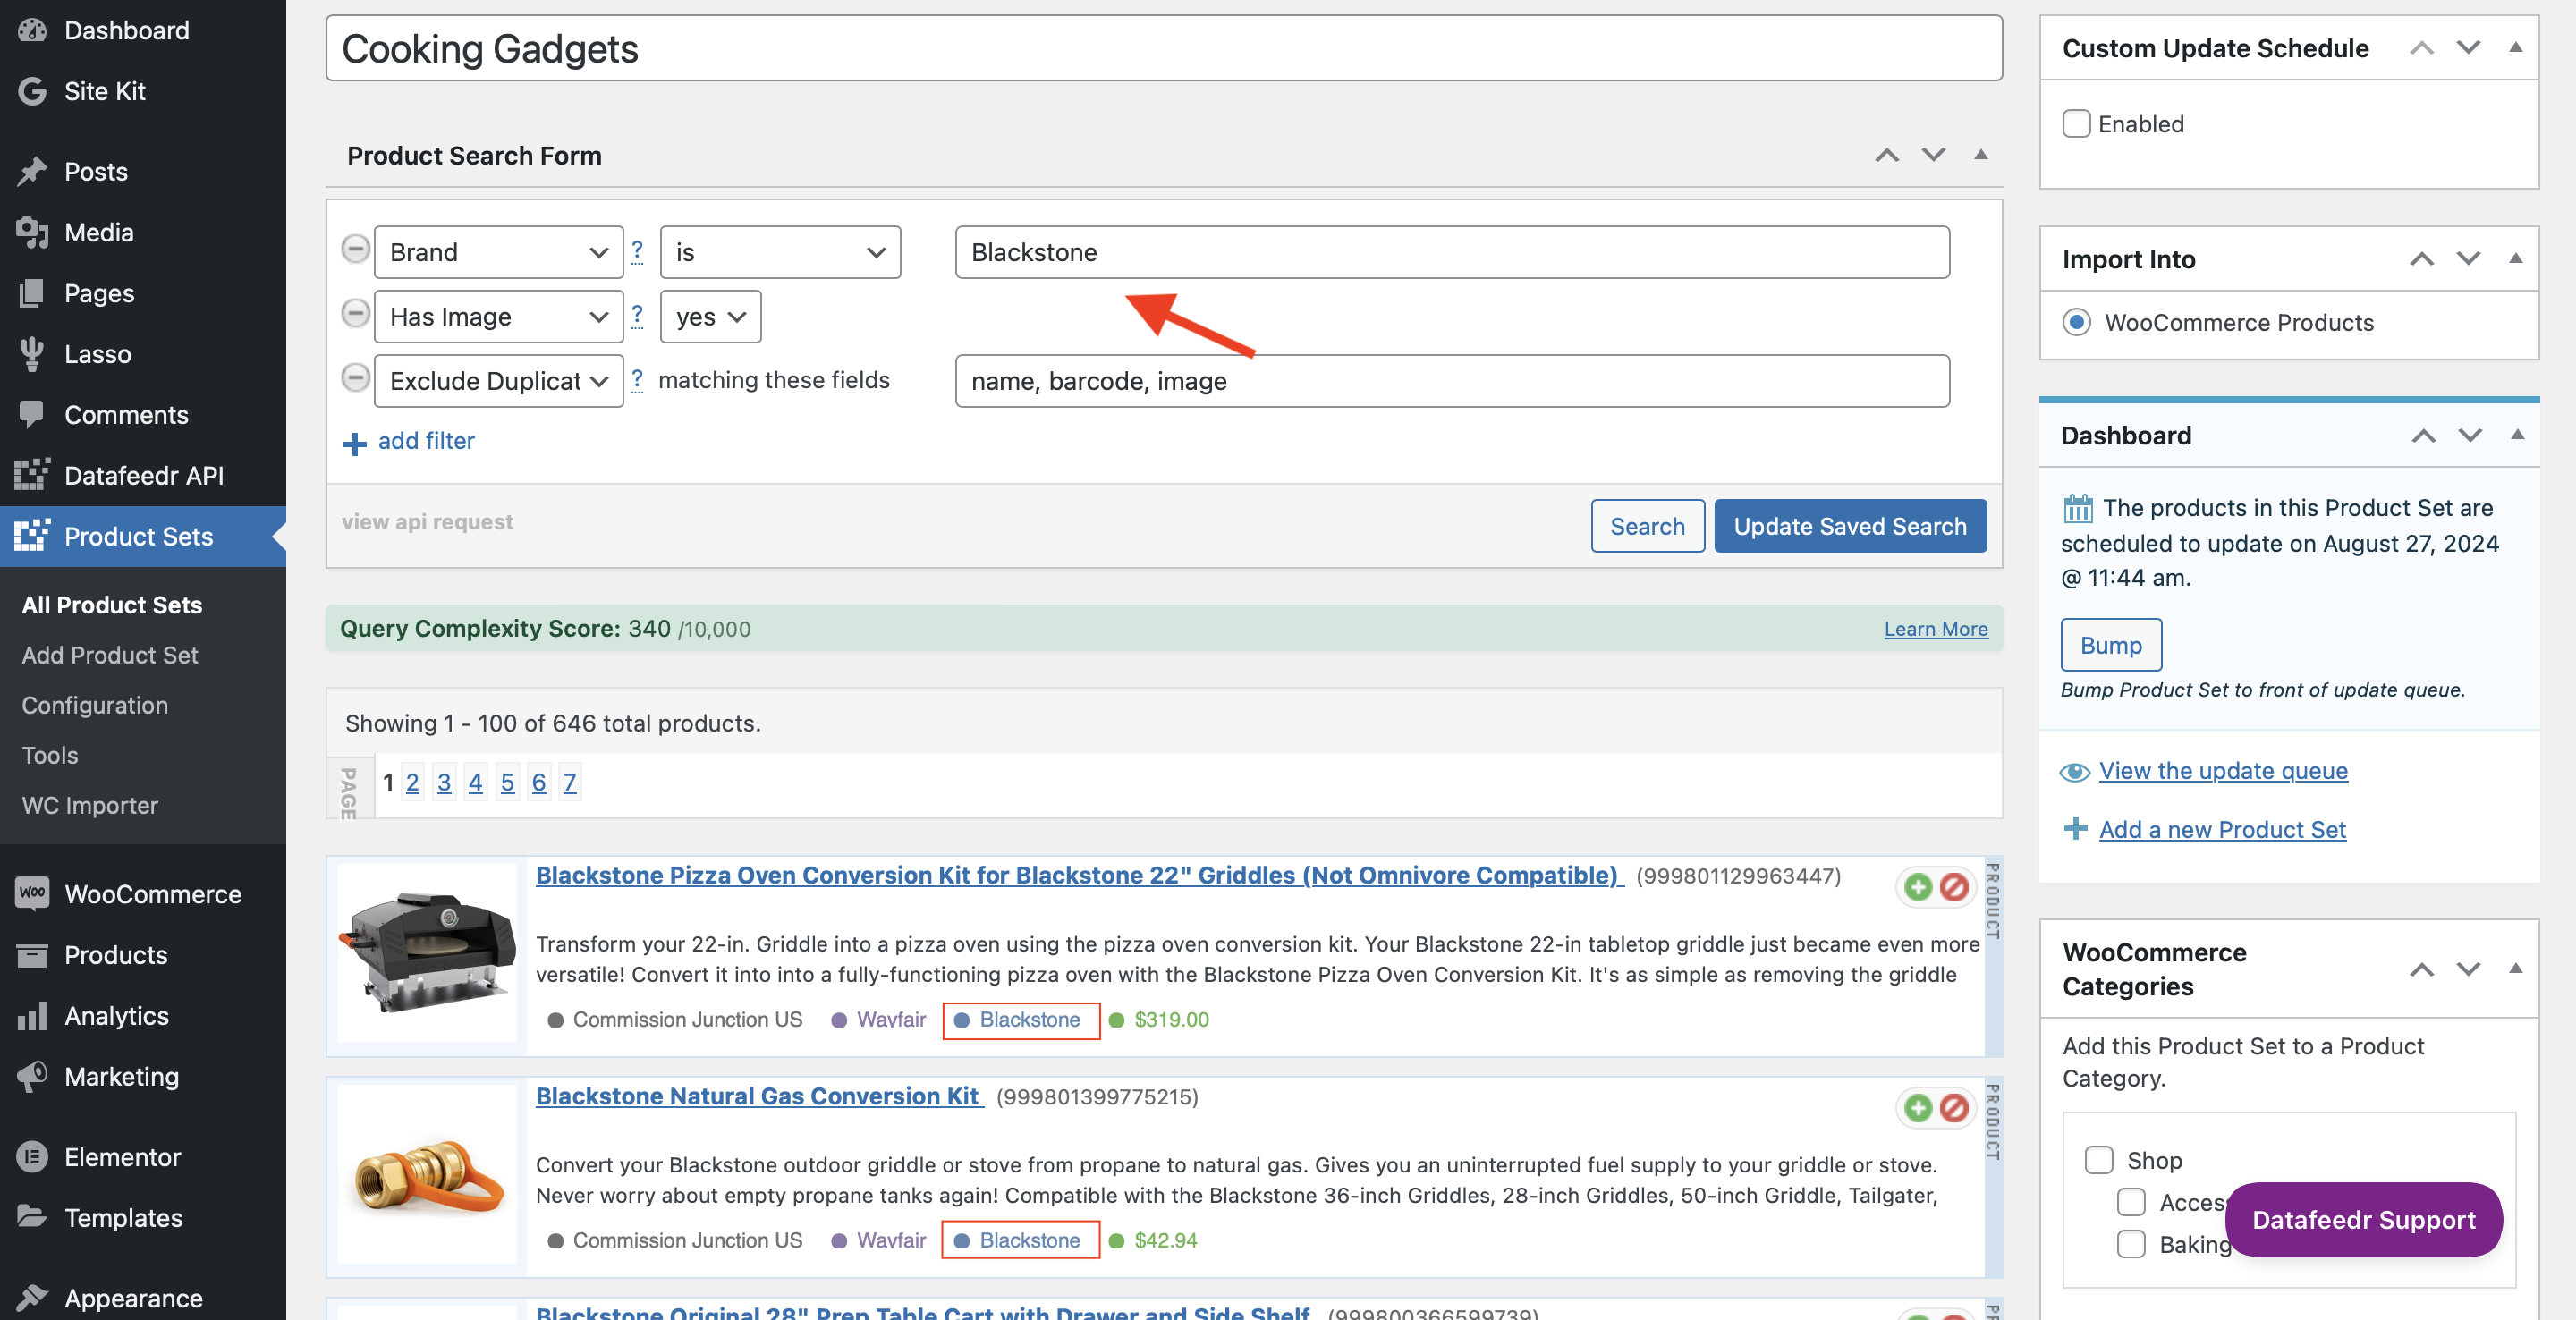The width and height of the screenshot is (2576, 1320).
Task: Open All Product Sets submenu item
Action: (x=112, y=604)
